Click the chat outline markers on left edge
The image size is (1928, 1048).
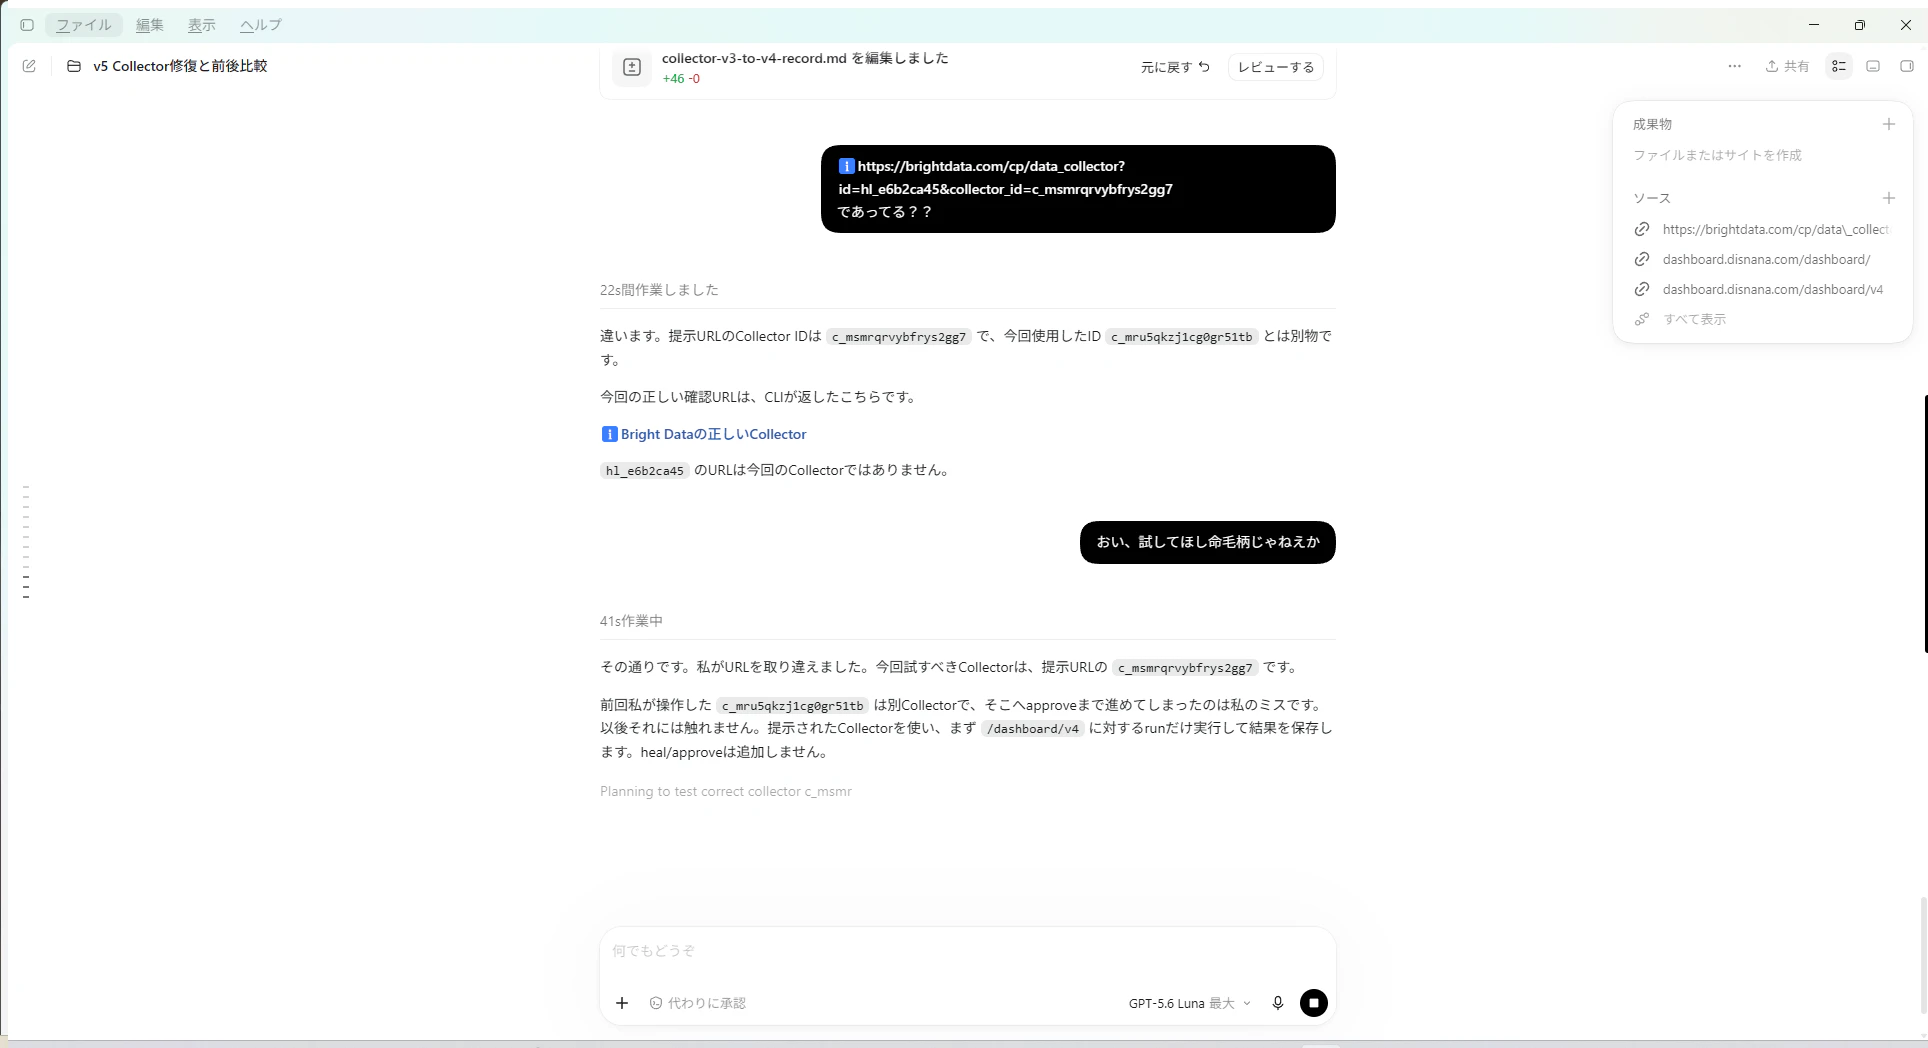tap(26, 542)
